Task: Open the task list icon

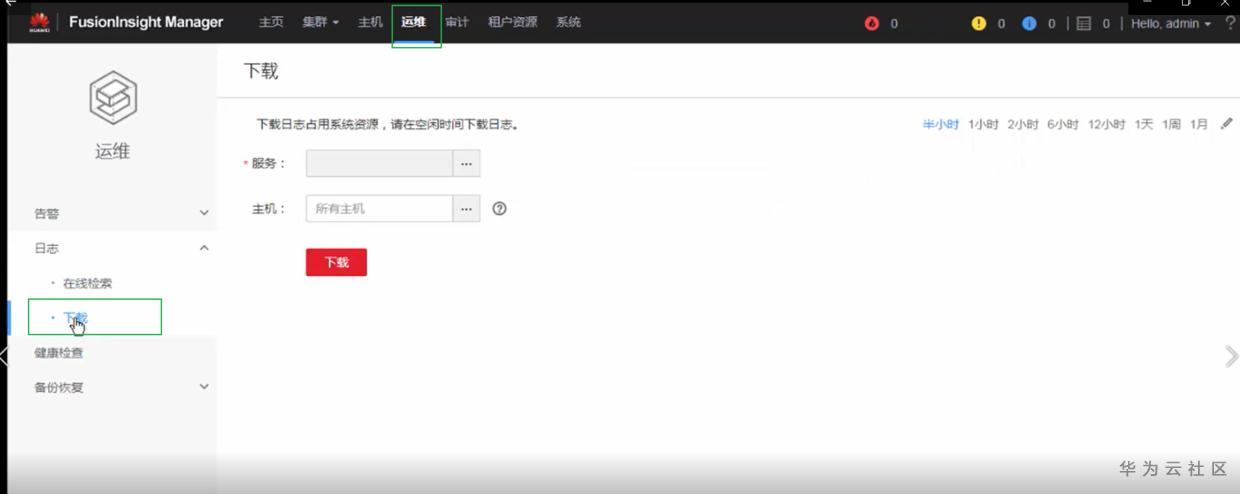Action: coord(1084,23)
